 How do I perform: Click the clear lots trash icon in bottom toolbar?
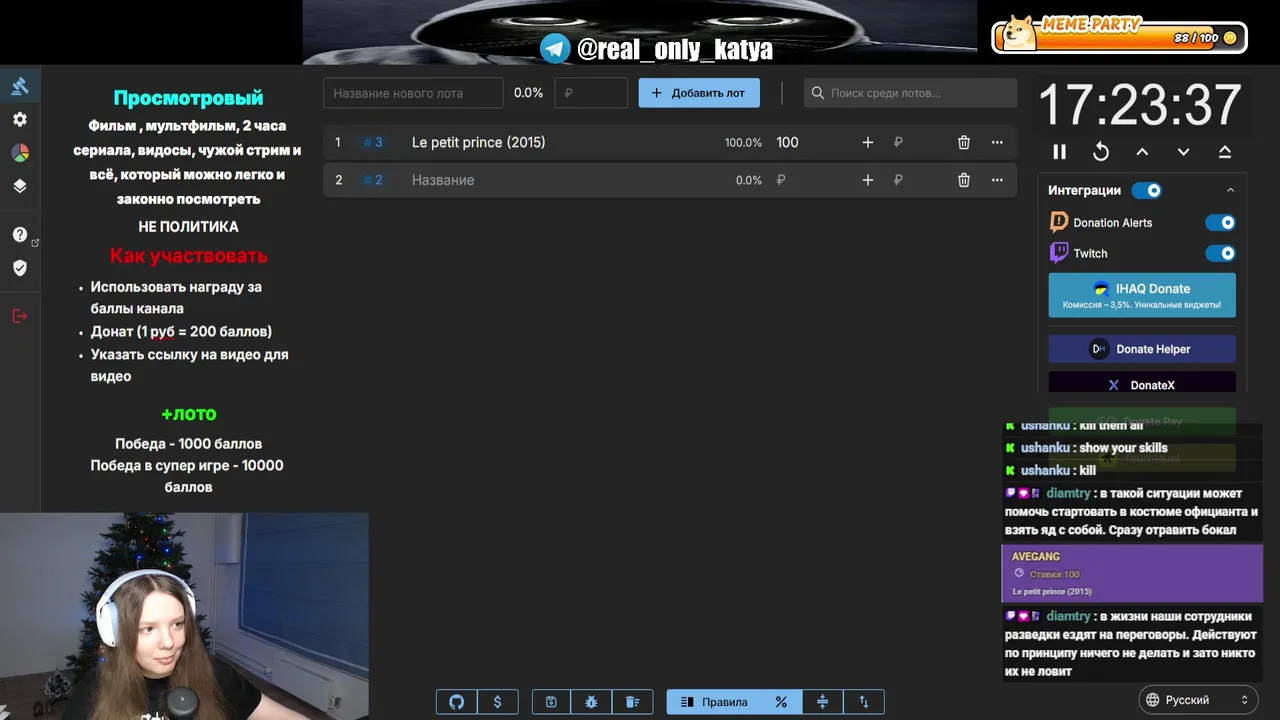pos(633,702)
